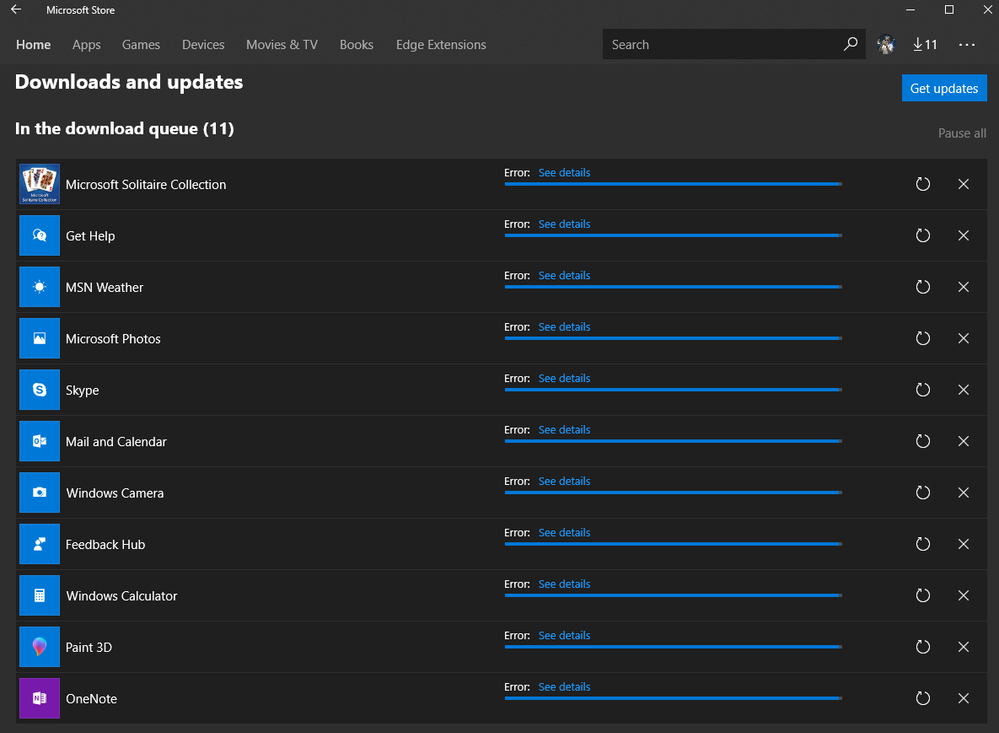Open the MSN Weather app tile

click(40, 287)
